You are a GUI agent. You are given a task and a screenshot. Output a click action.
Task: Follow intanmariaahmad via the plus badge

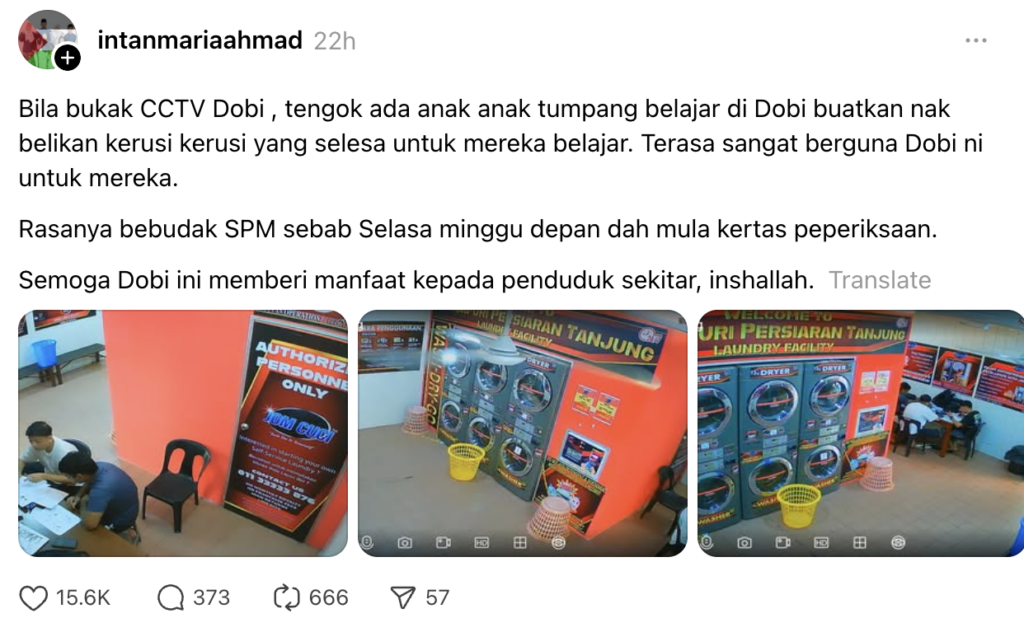(x=67, y=58)
